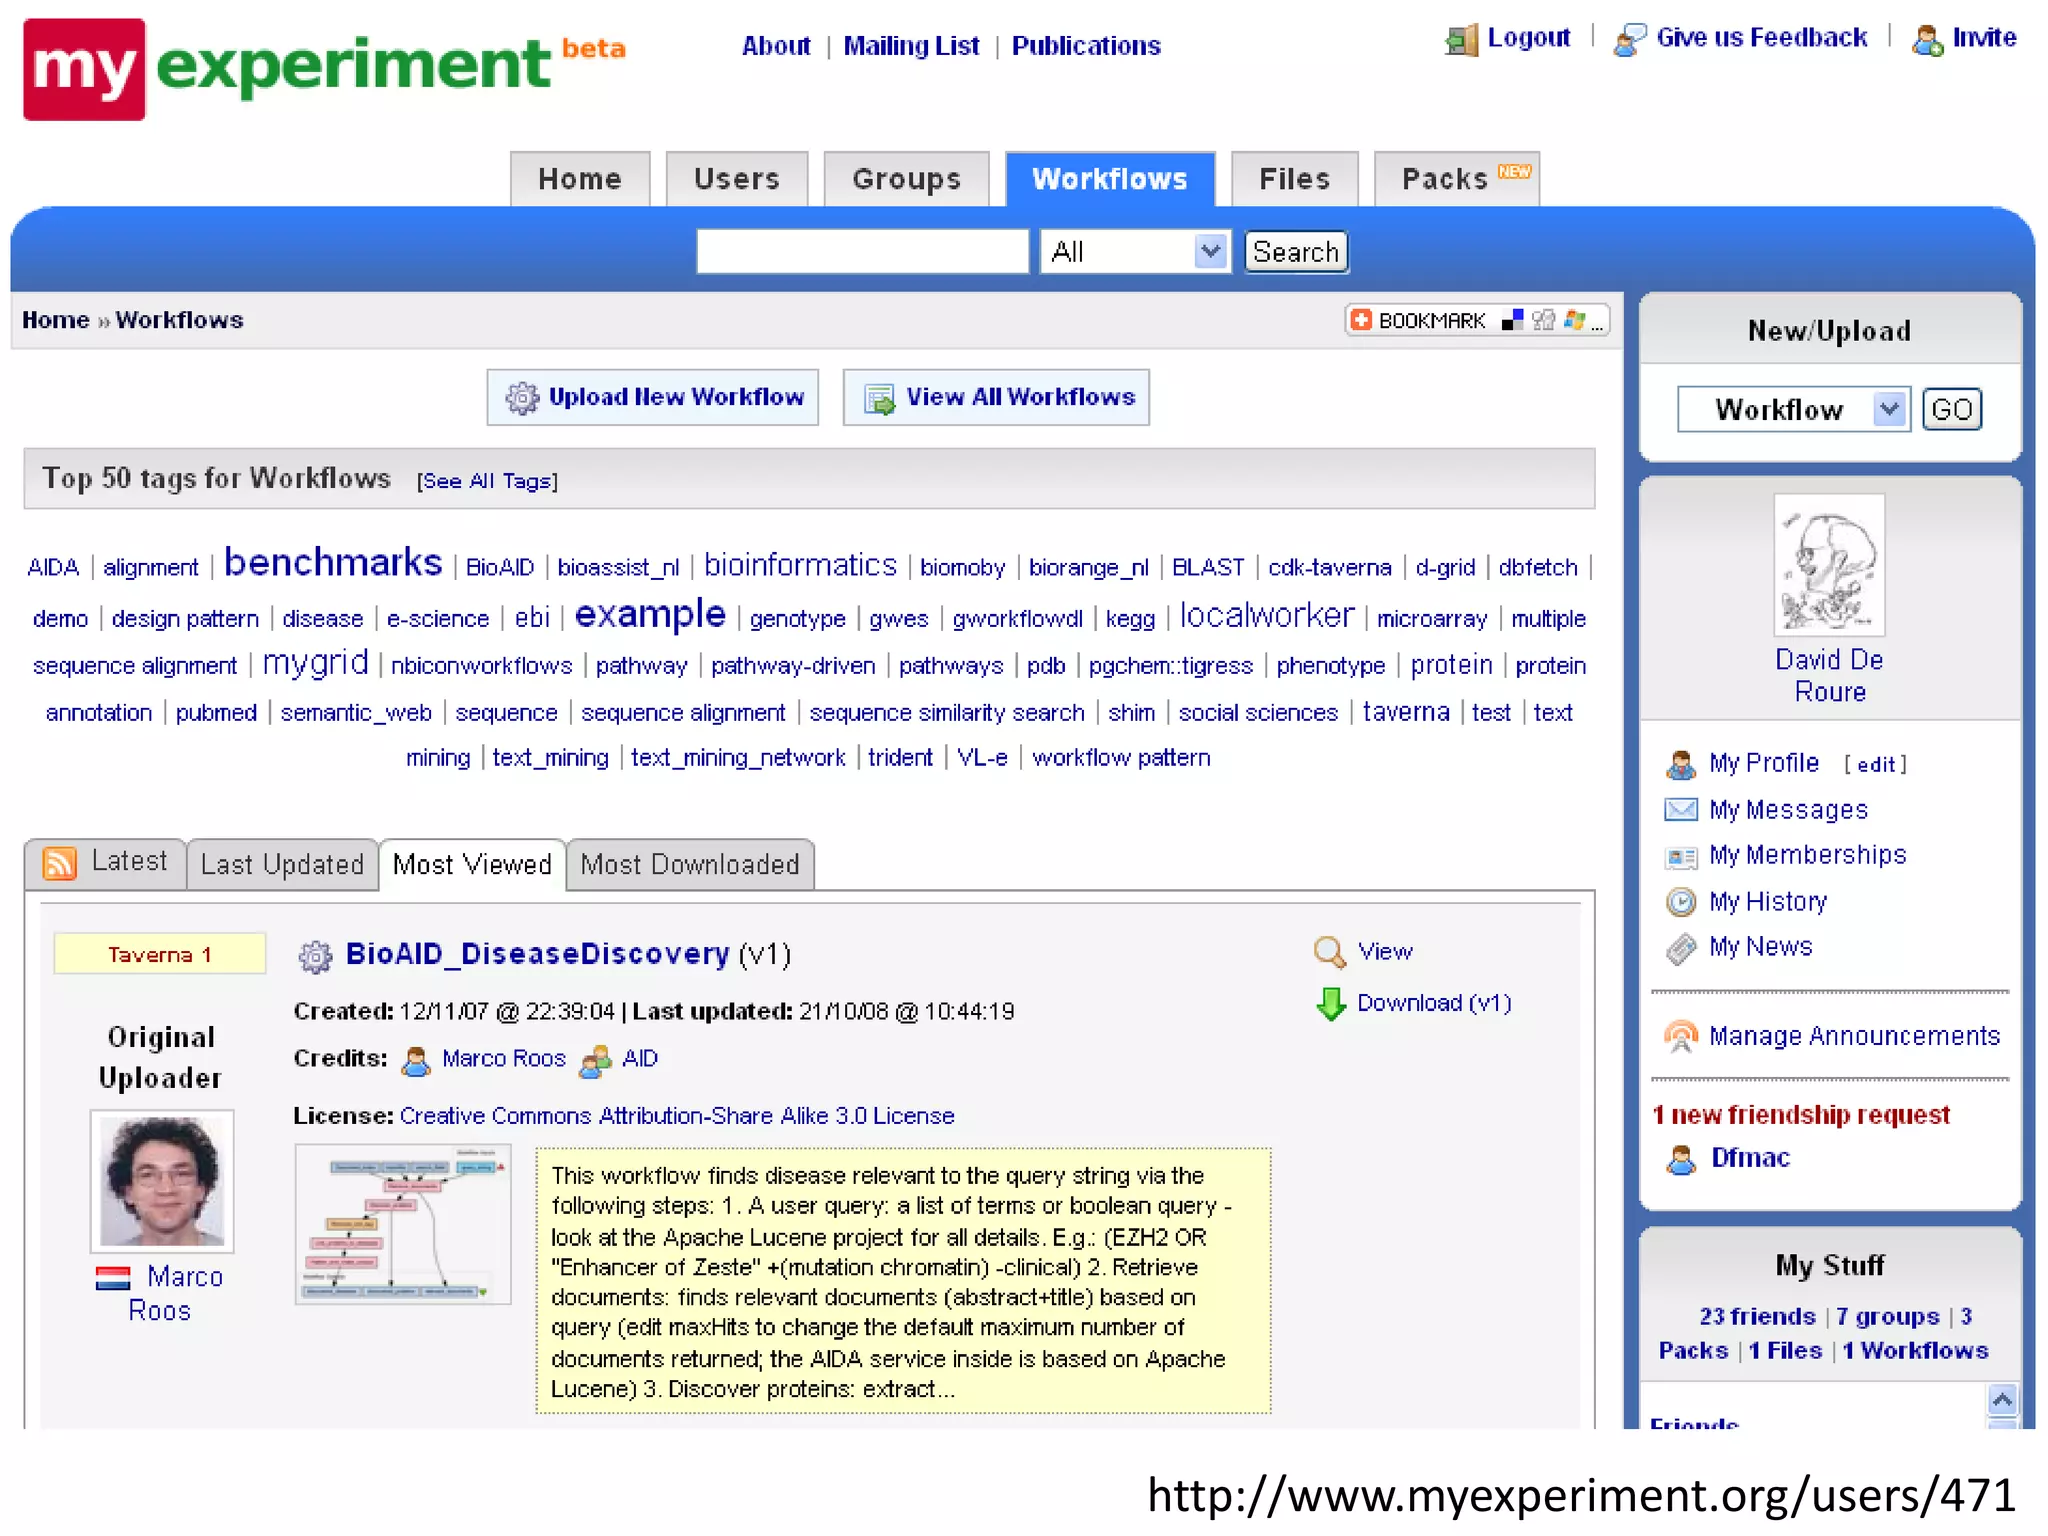The width and height of the screenshot is (2048, 1536).
Task: Click the gear icon beside BioAID_DiseaseDiscovery
Action: (315, 956)
